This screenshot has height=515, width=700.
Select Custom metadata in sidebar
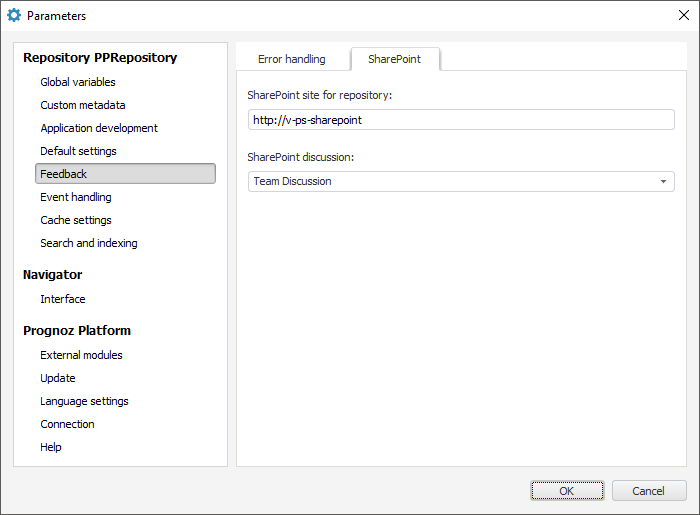point(83,105)
